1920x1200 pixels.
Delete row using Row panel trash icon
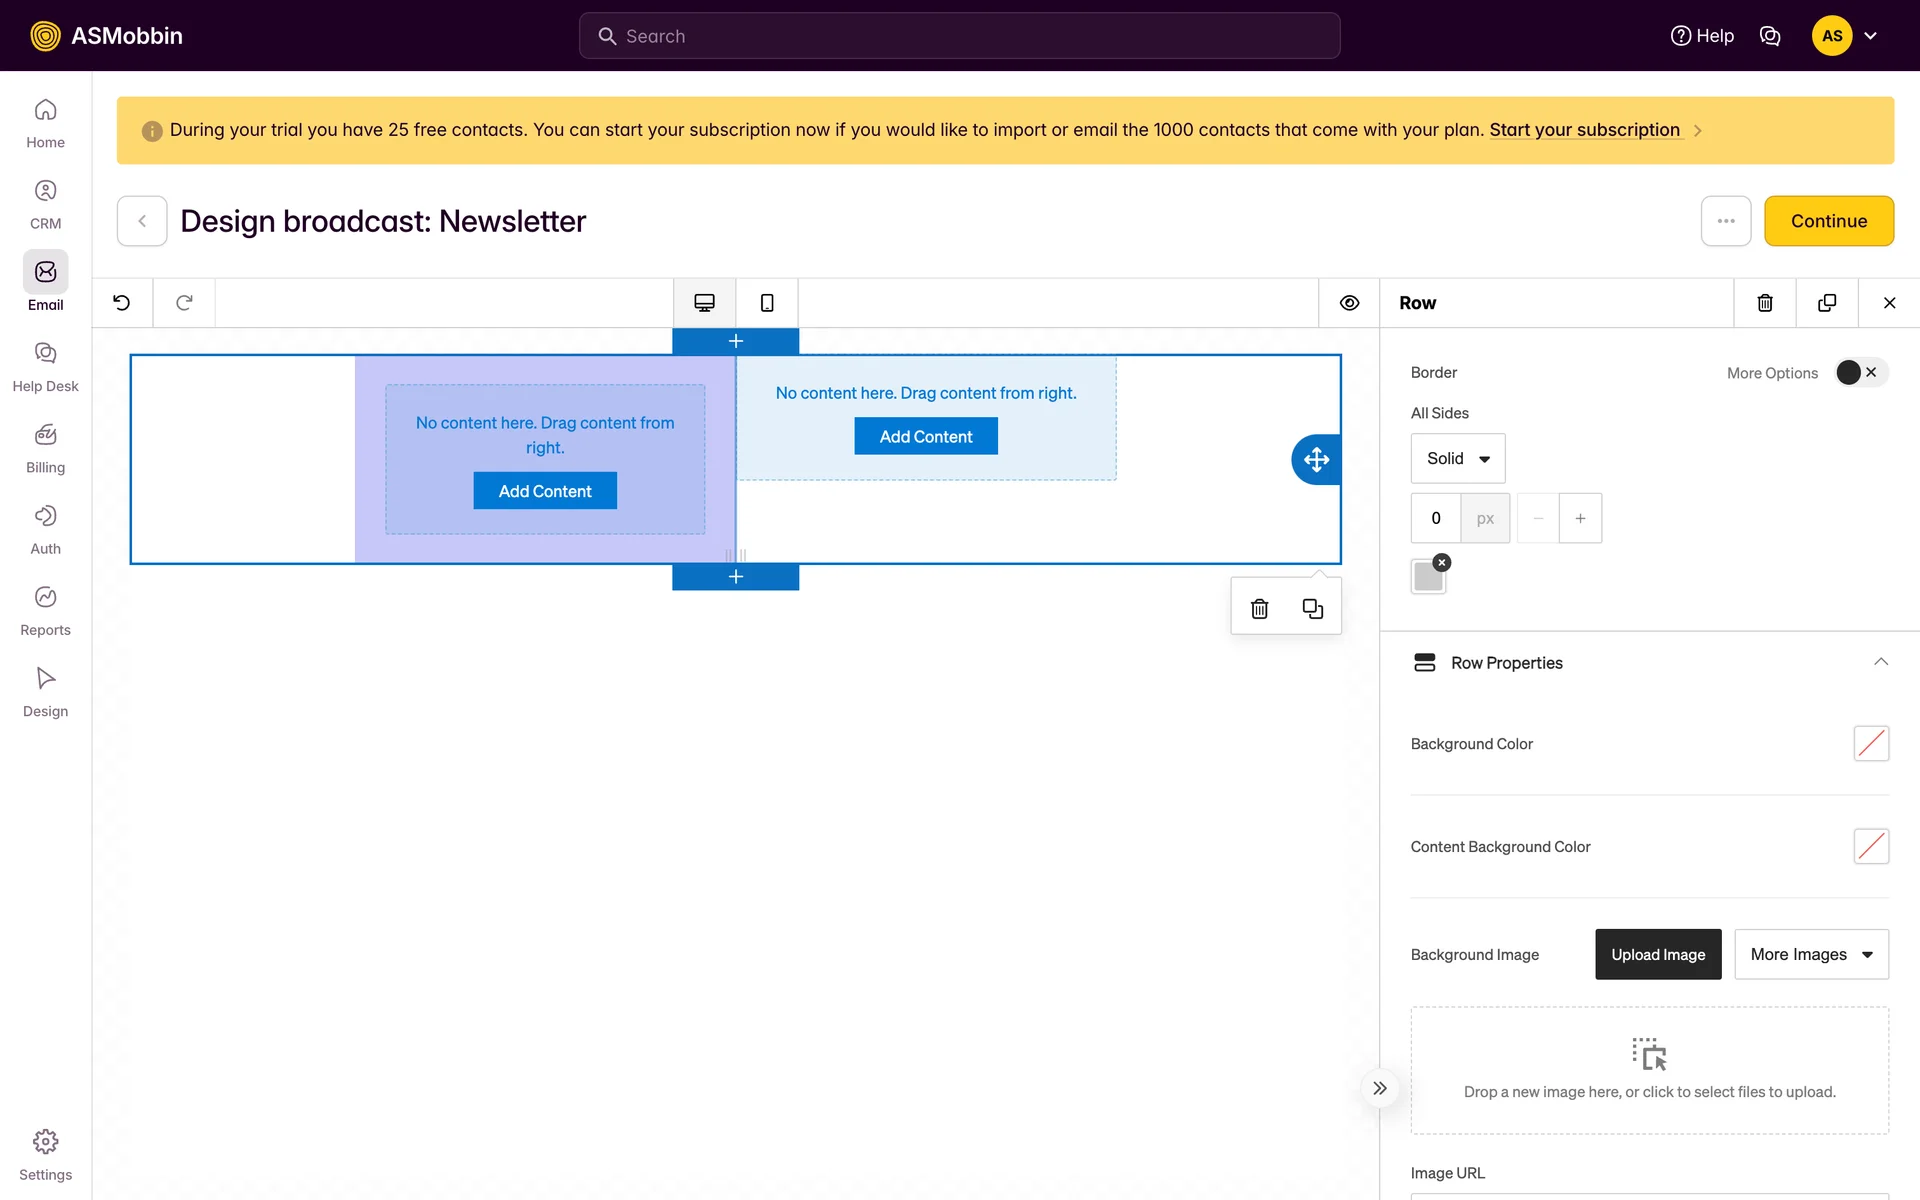1765,303
